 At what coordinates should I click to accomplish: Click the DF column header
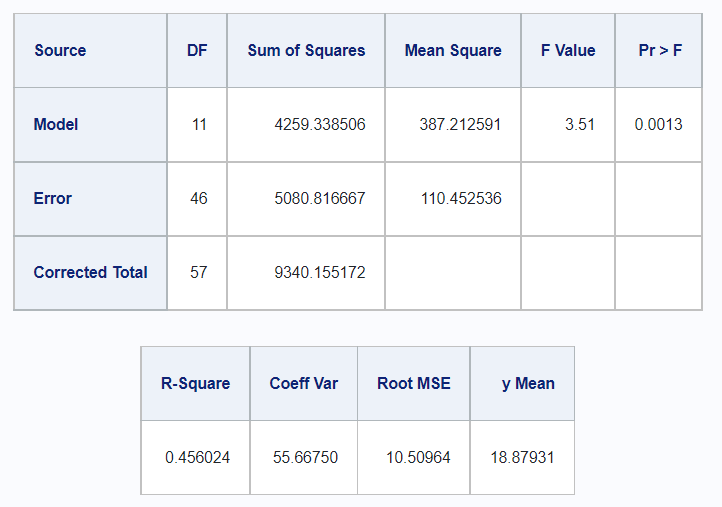point(197,51)
